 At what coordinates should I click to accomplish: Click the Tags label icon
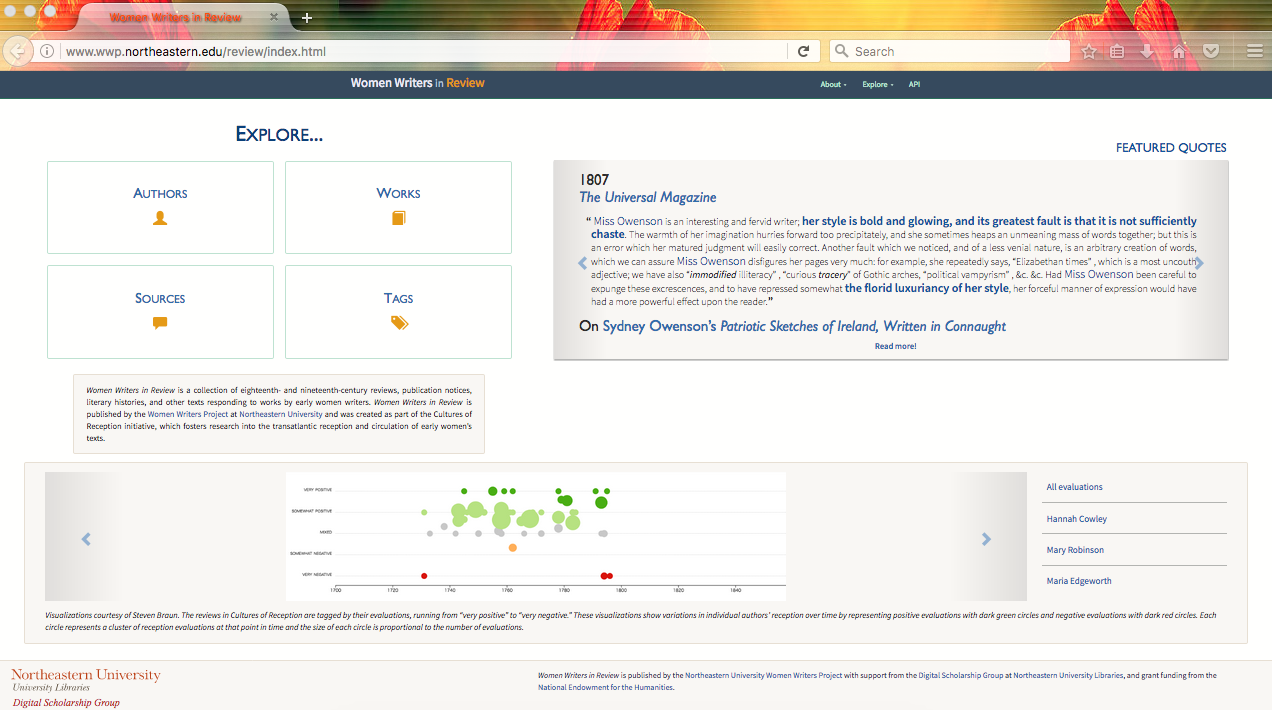click(399, 323)
